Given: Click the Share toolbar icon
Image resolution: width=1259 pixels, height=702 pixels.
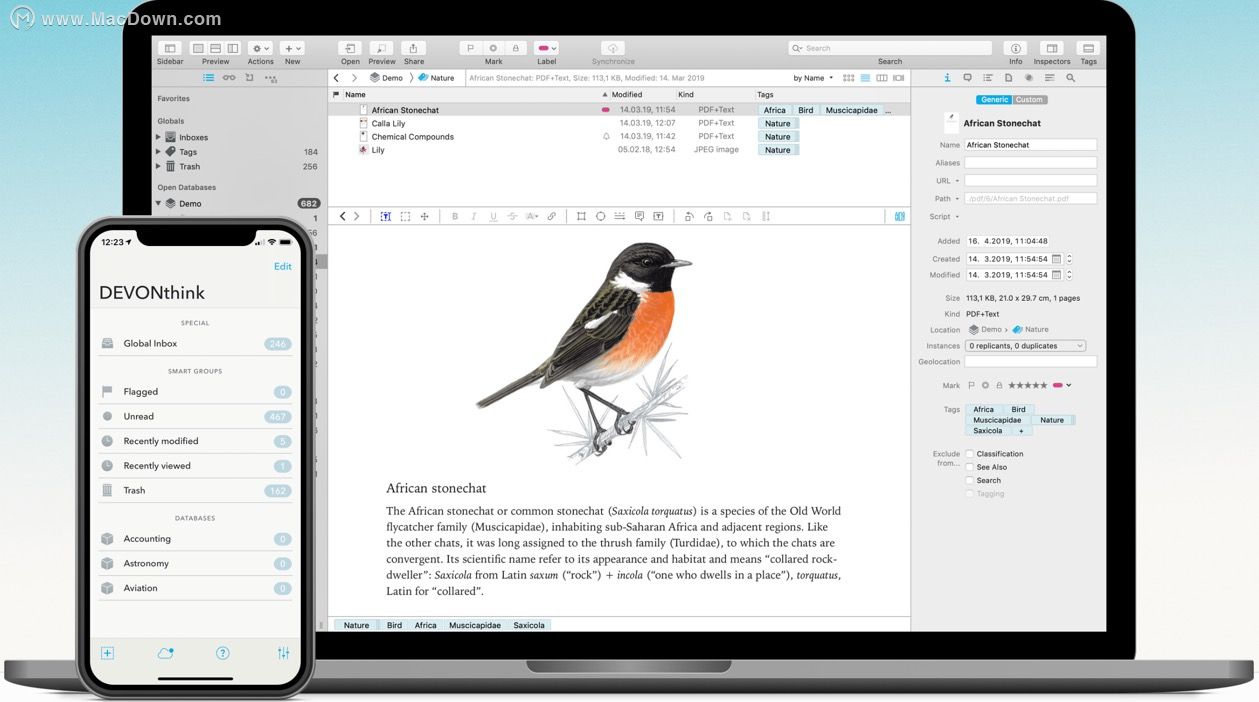Looking at the screenshot, I should (x=413, y=48).
